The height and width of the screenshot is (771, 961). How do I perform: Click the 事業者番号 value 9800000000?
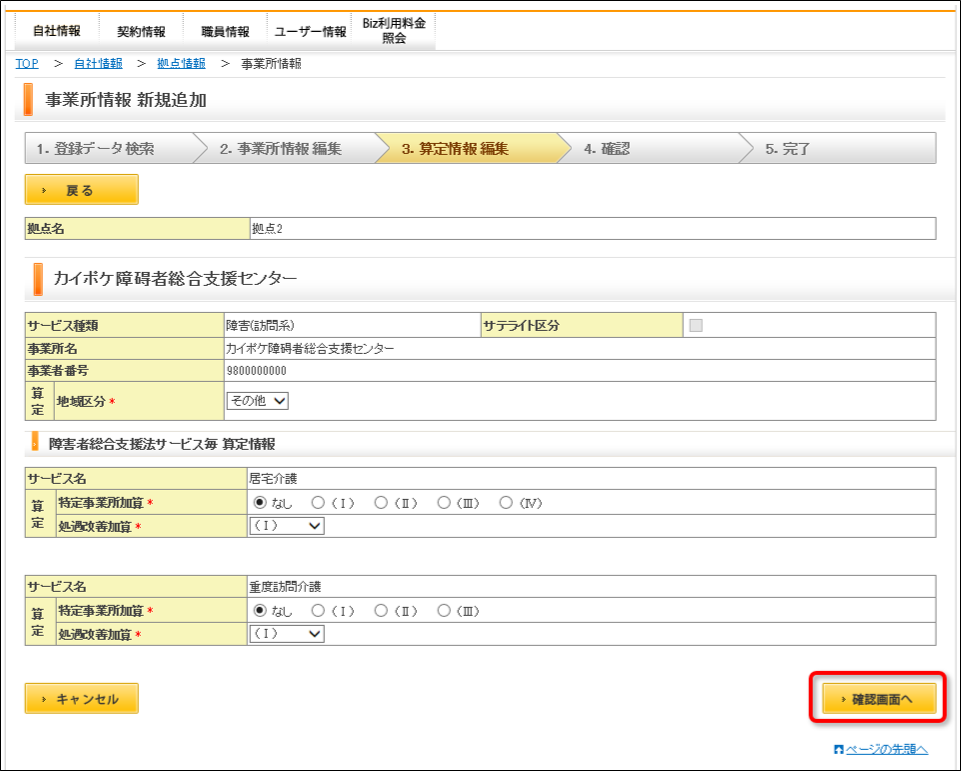pos(256,371)
